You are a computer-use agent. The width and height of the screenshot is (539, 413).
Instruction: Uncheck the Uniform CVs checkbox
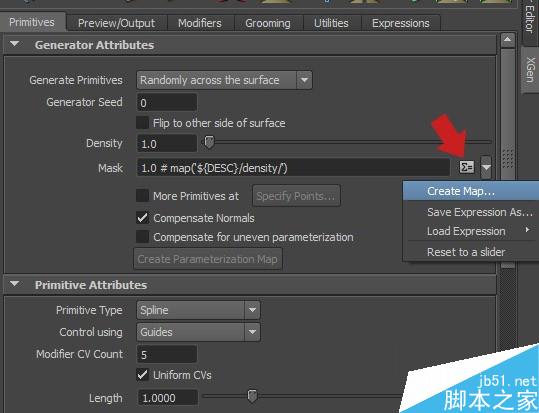(x=142, y=374)
